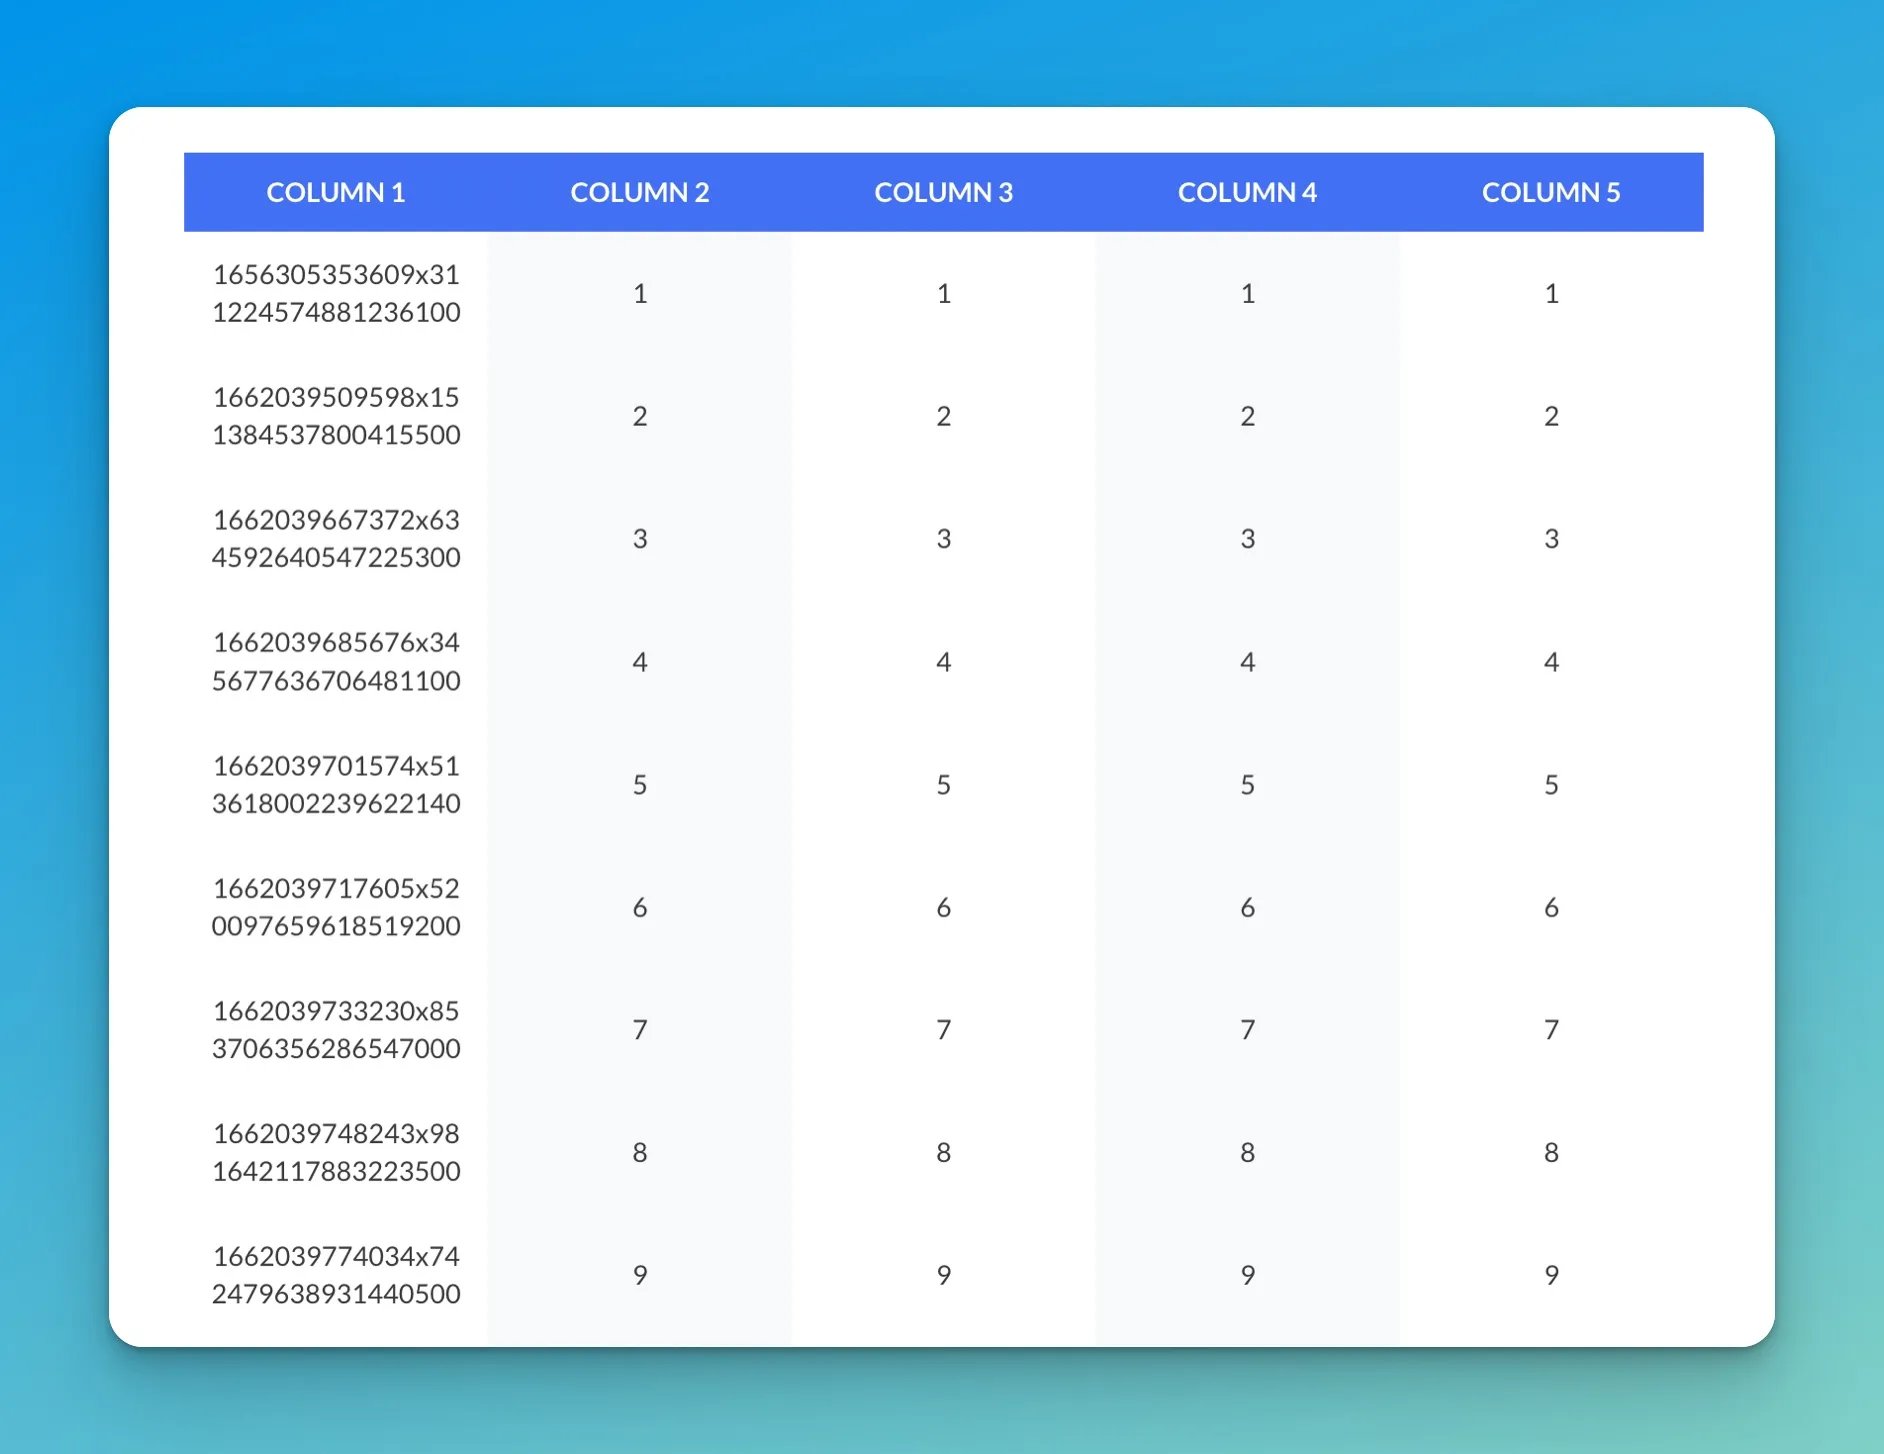Select value 8 in Column 4

[1247, 1152]
